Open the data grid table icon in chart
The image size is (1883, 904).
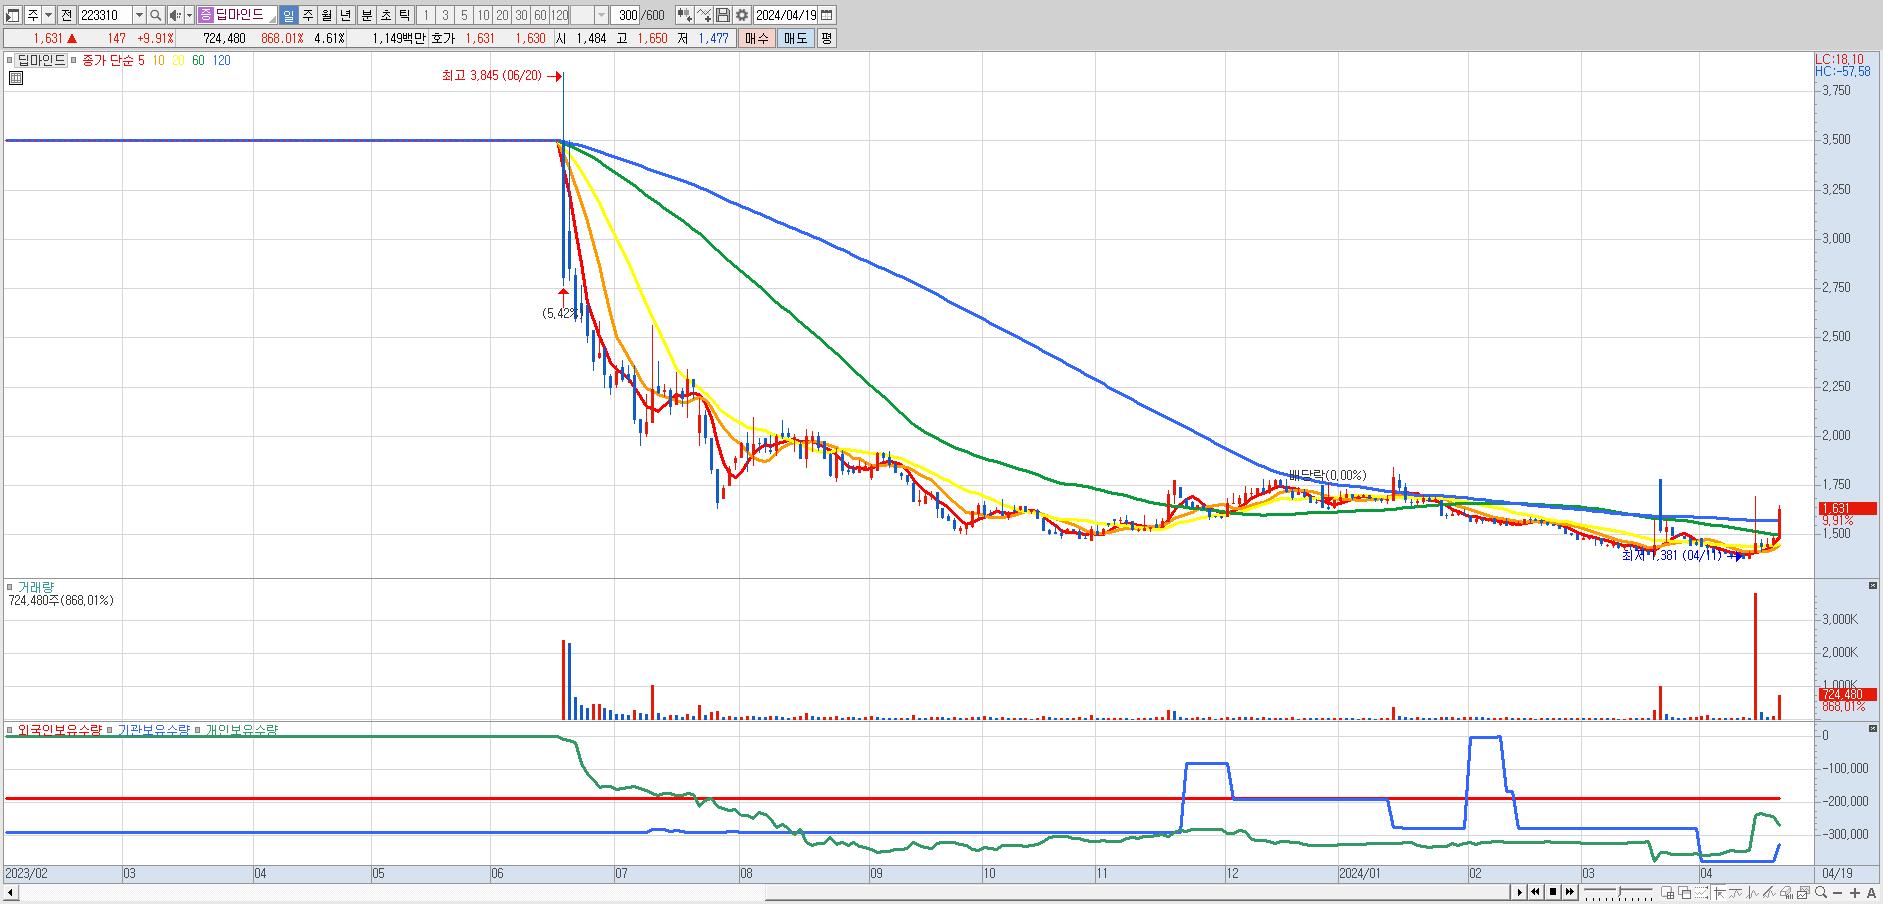click(16, 77)
